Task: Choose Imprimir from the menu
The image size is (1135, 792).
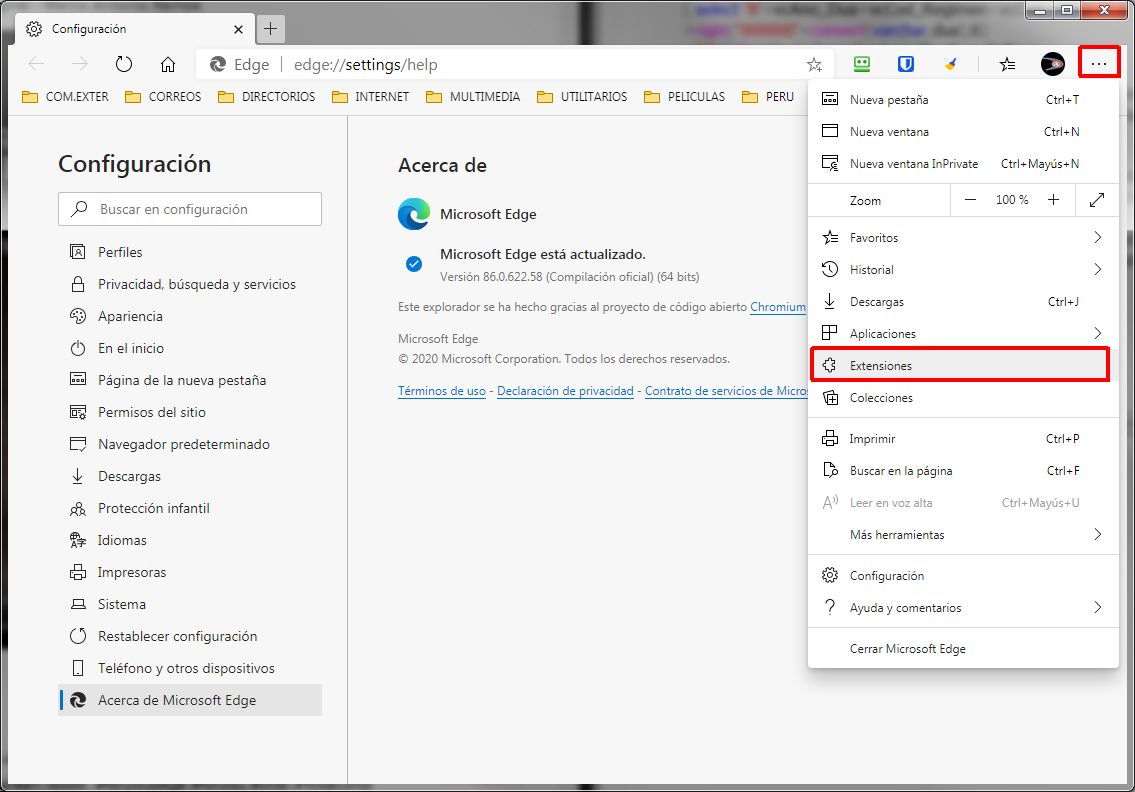Action: pyautogui.click(x=963, y=439)
